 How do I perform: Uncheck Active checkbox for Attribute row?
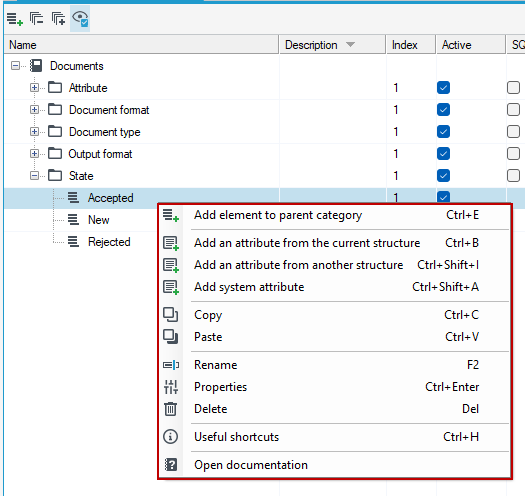pos(443,88)
